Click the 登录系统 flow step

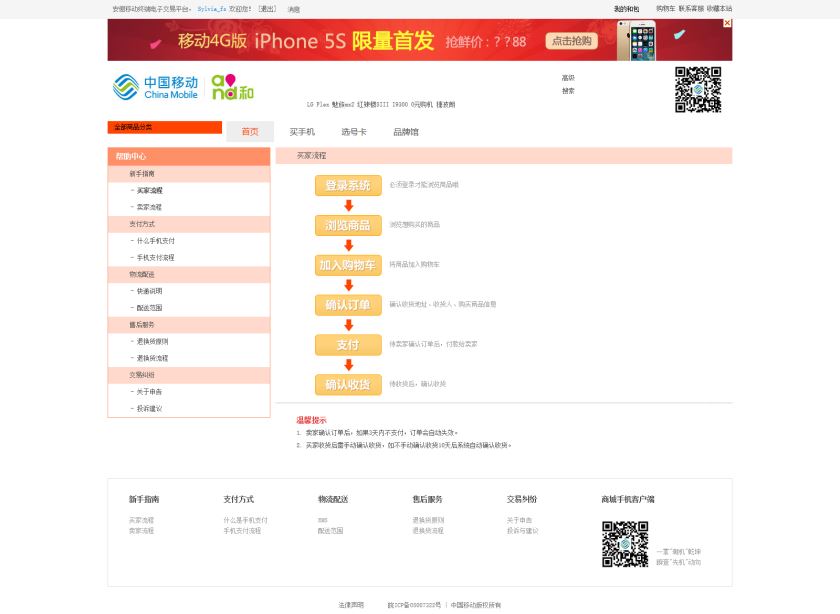[x=348, y=185]
